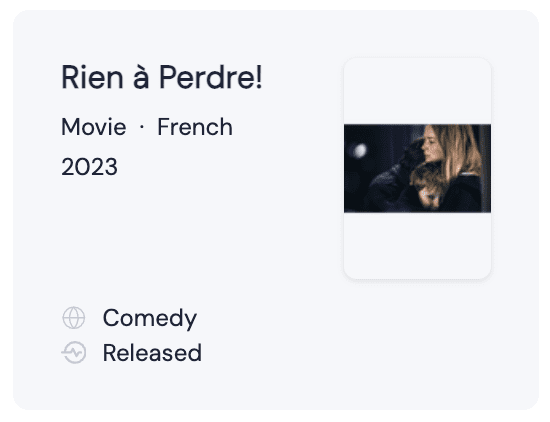Screen dimensions: 550x422
Task: Click the child's head in the film still
Action: (426, 184)
